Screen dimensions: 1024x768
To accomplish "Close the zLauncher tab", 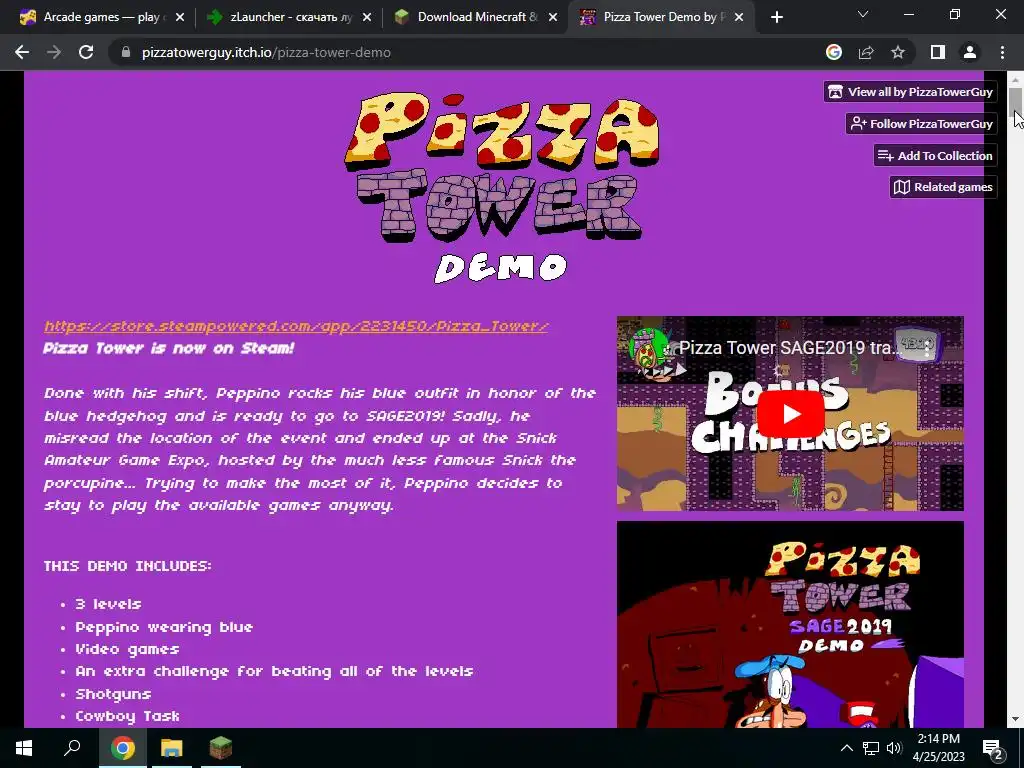I will [x=367, y=18].
